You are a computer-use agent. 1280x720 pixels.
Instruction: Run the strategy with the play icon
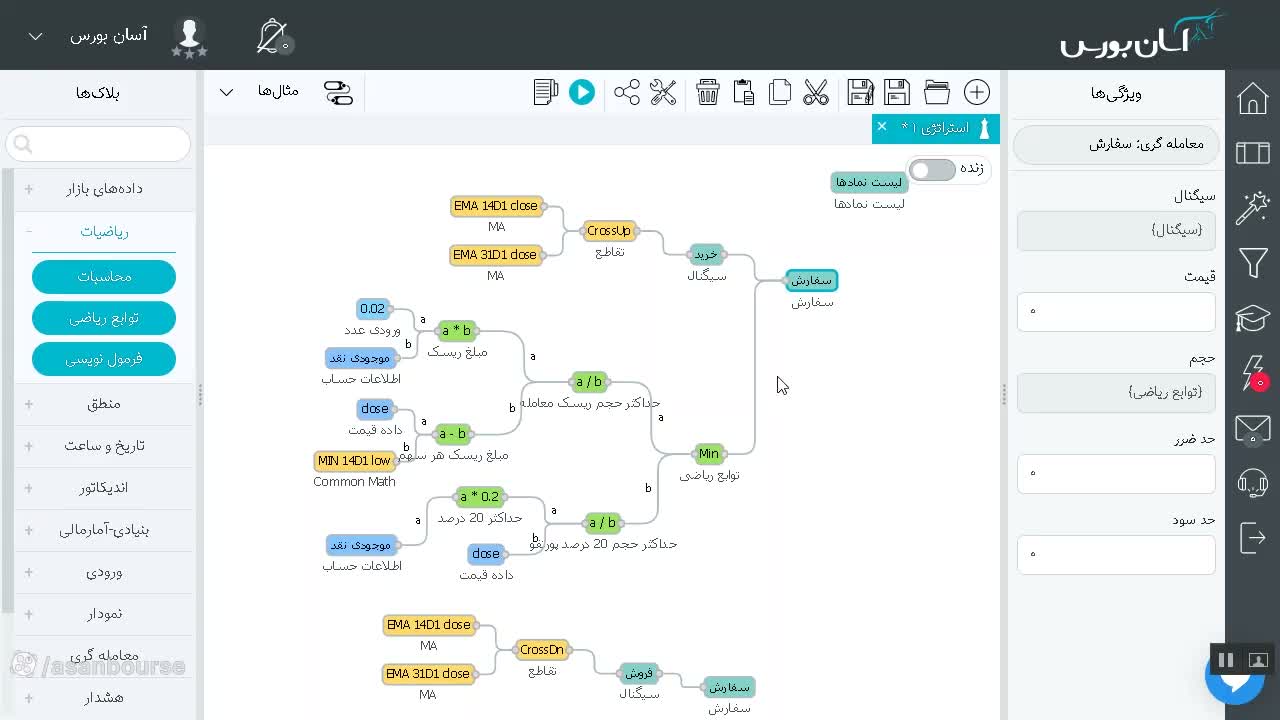[x=581, y=92]
